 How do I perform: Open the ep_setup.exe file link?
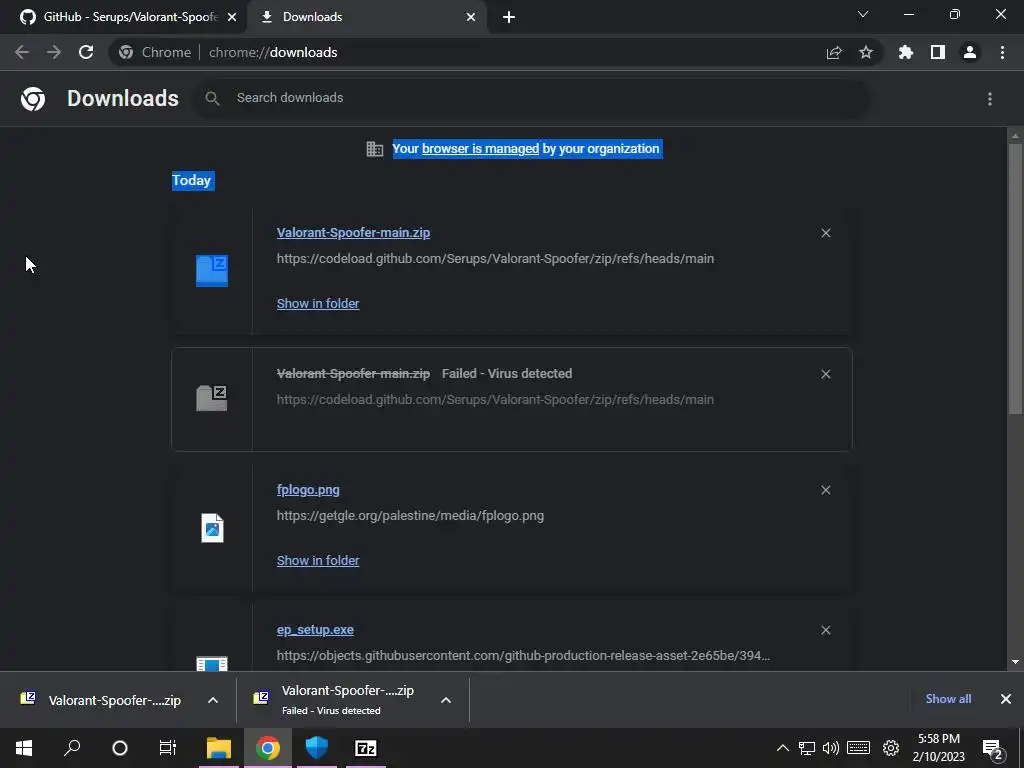coord(315,630)
